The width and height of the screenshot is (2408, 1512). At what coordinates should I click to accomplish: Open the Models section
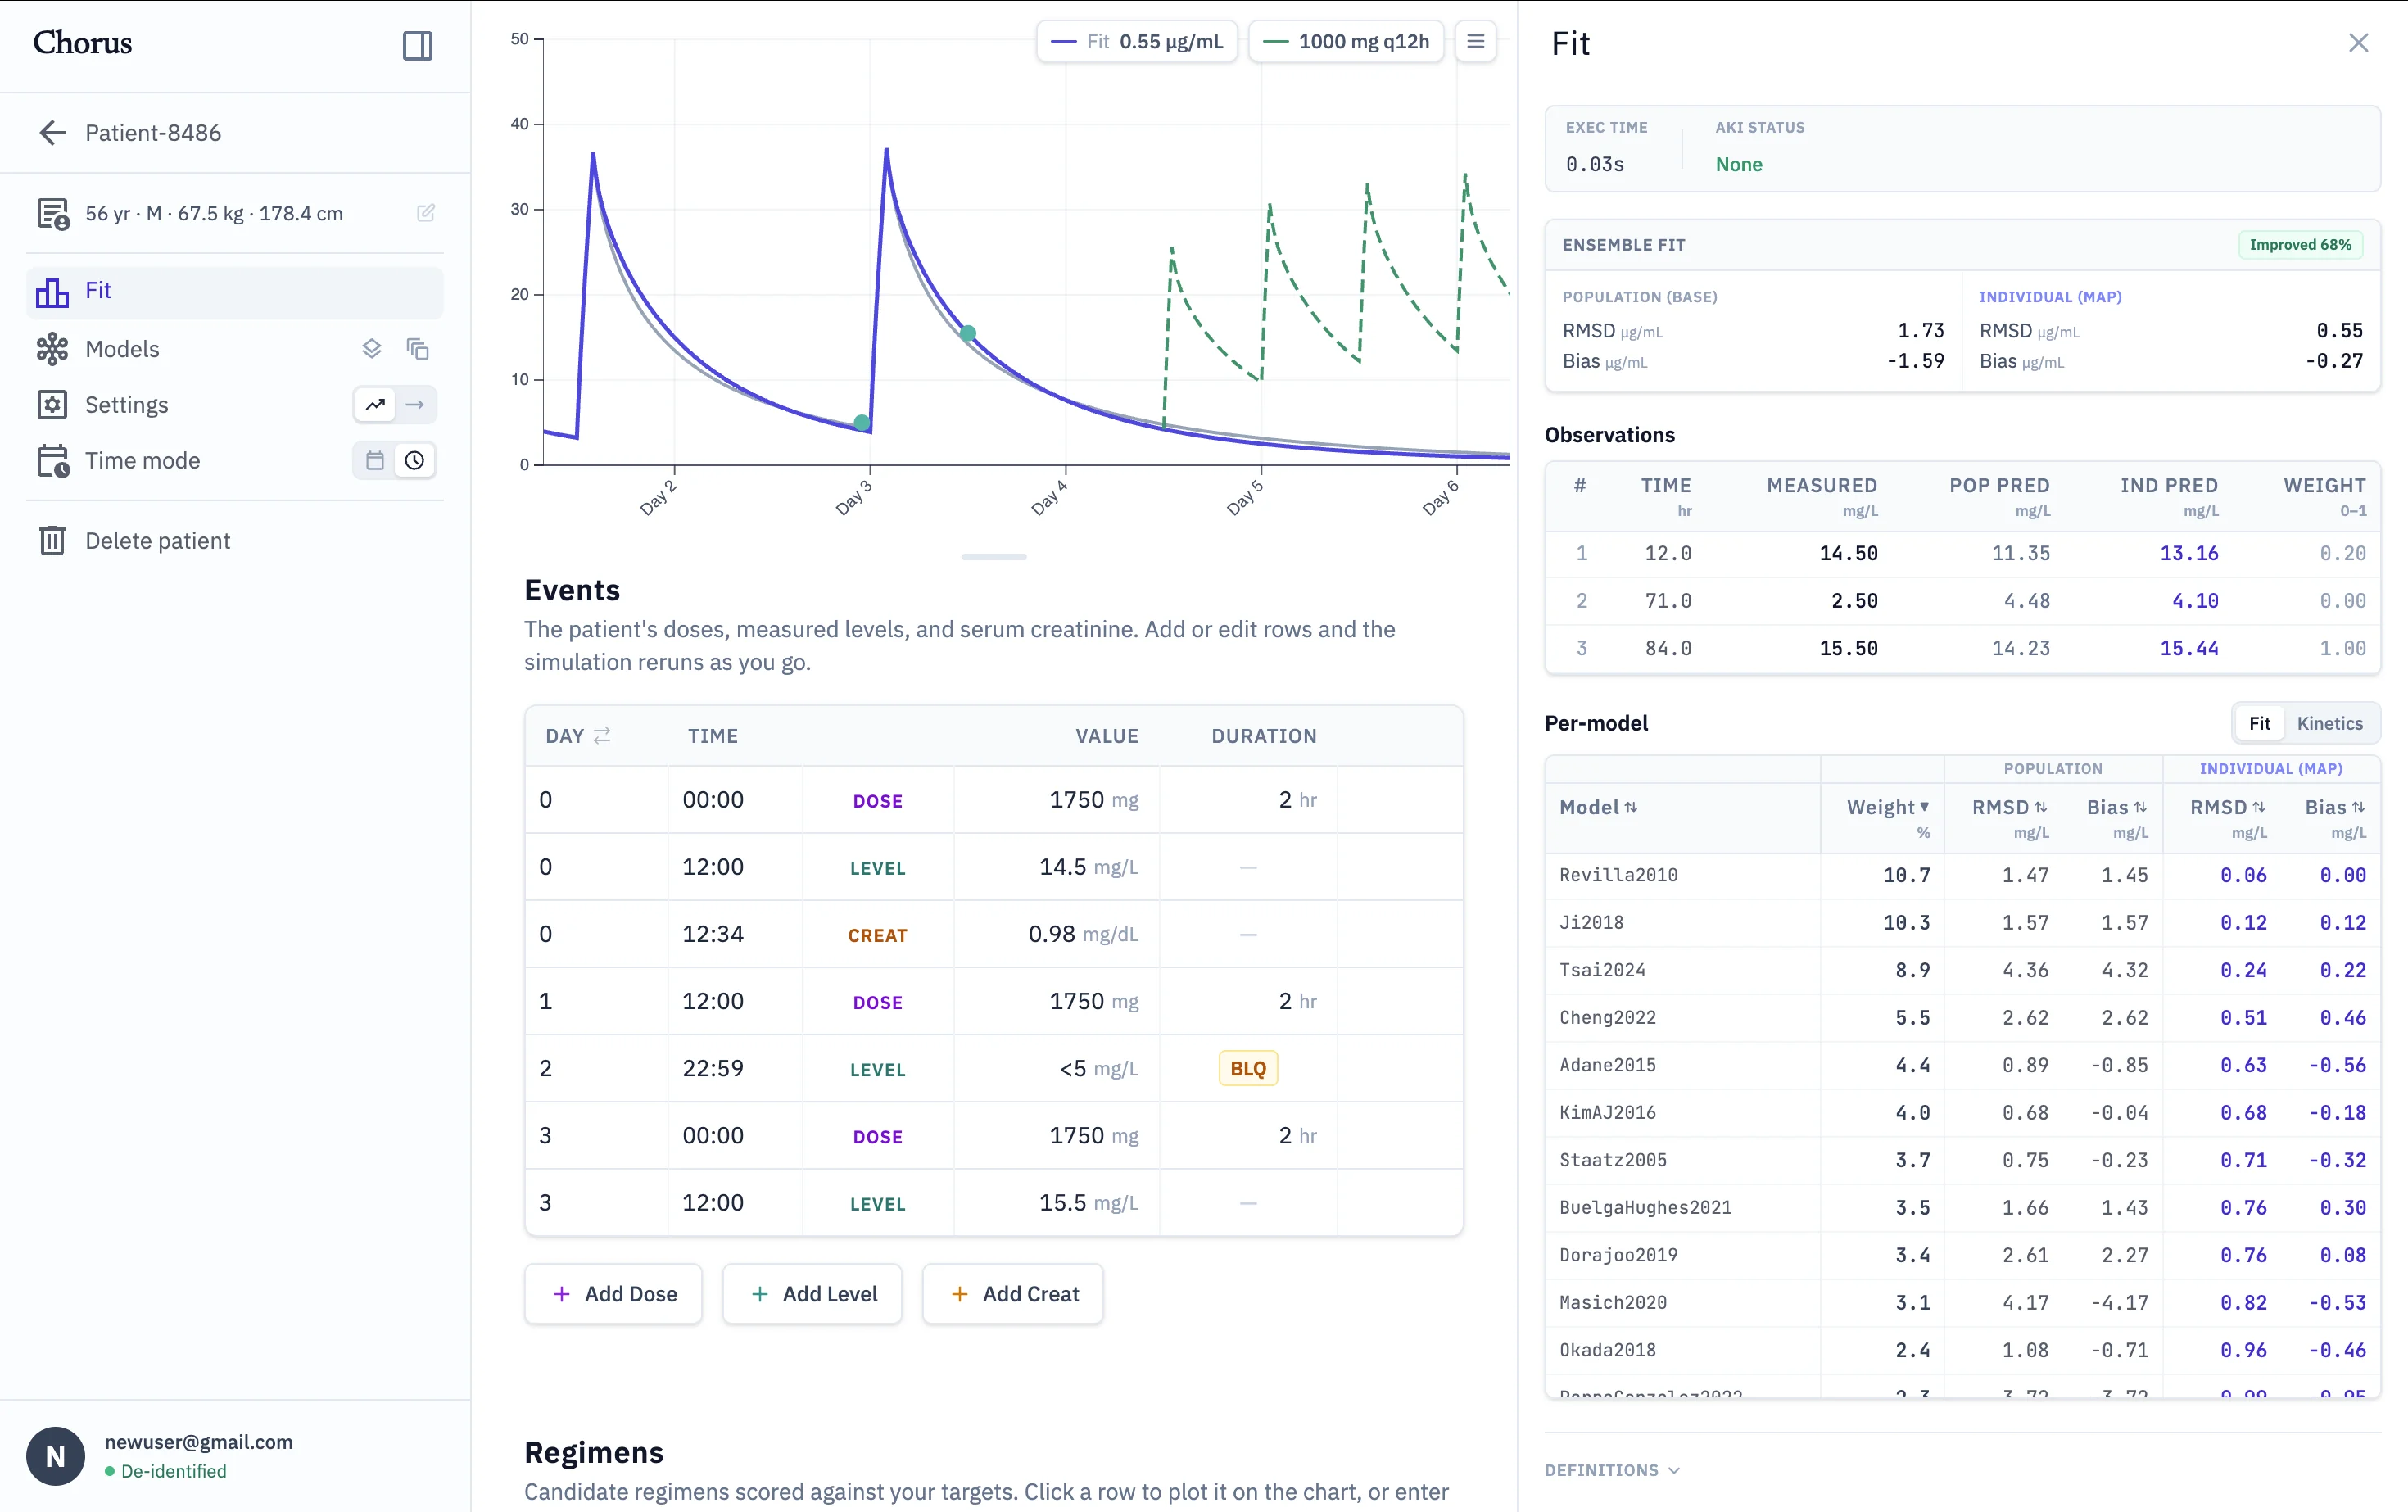point(122,349)
